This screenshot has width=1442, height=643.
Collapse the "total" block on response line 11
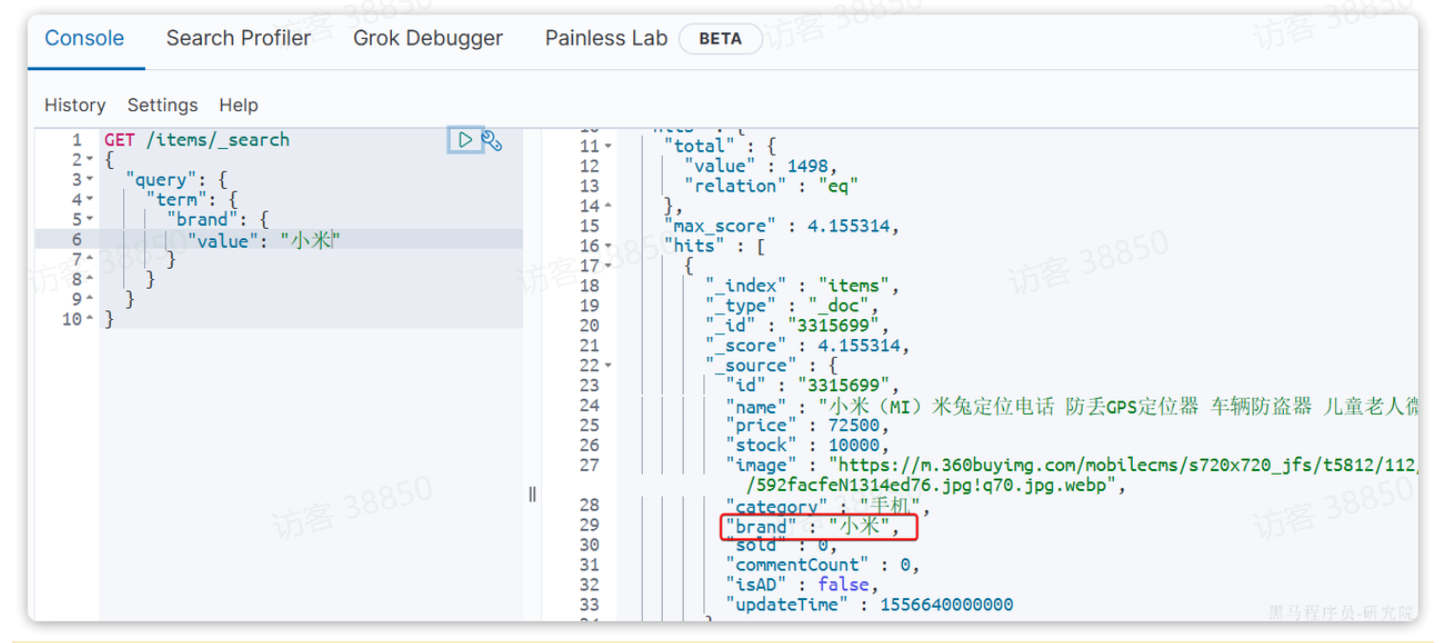(608, 147)
